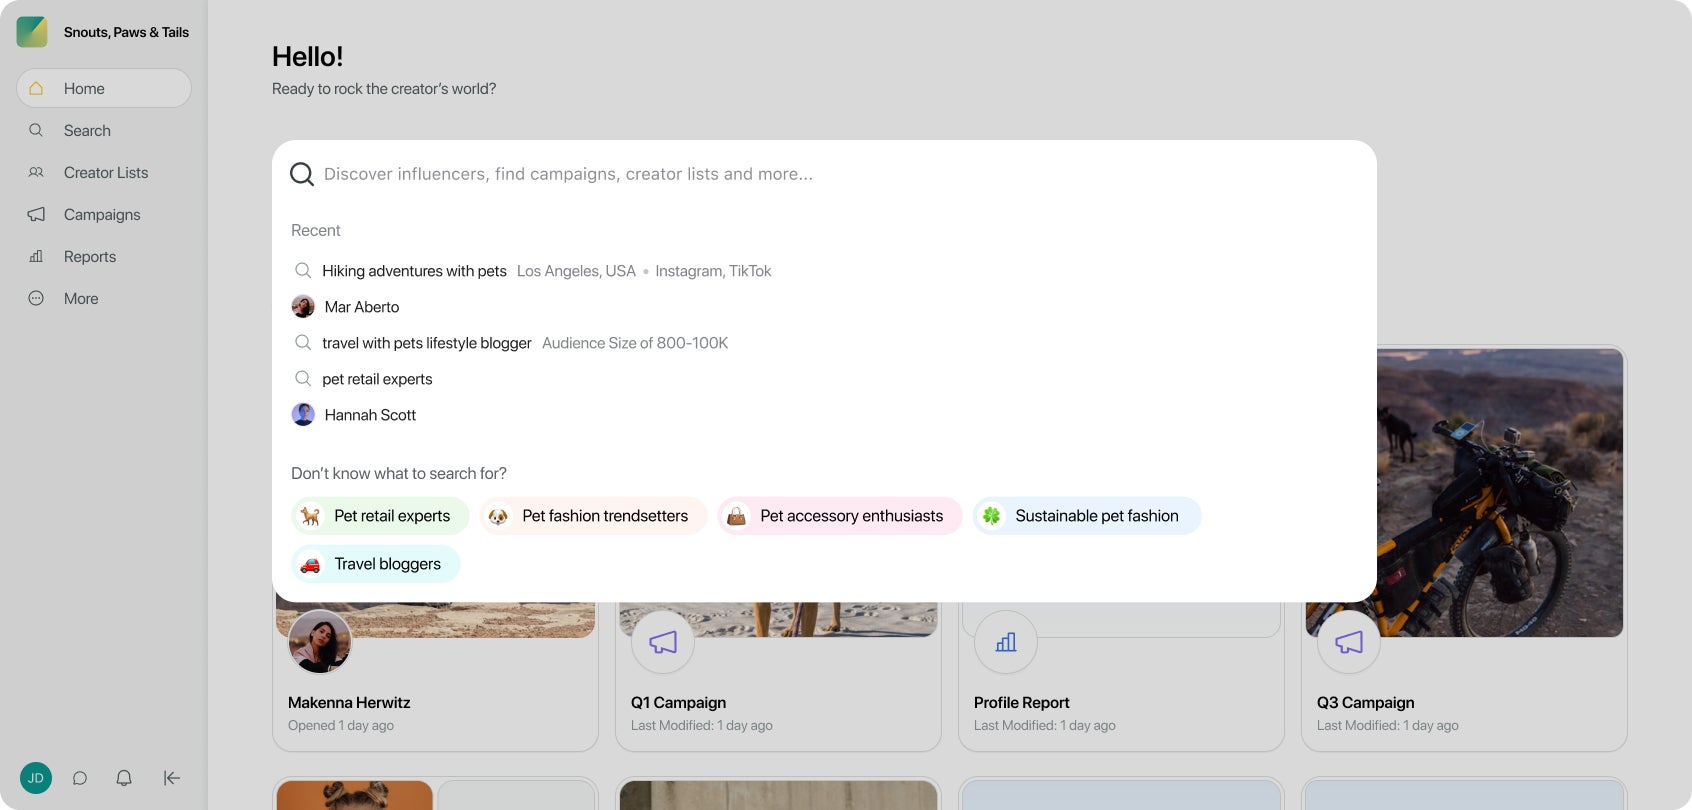The image size is (1692, 810).
Task: Click the Profile Report chart icon
Action: (1006, 642)
